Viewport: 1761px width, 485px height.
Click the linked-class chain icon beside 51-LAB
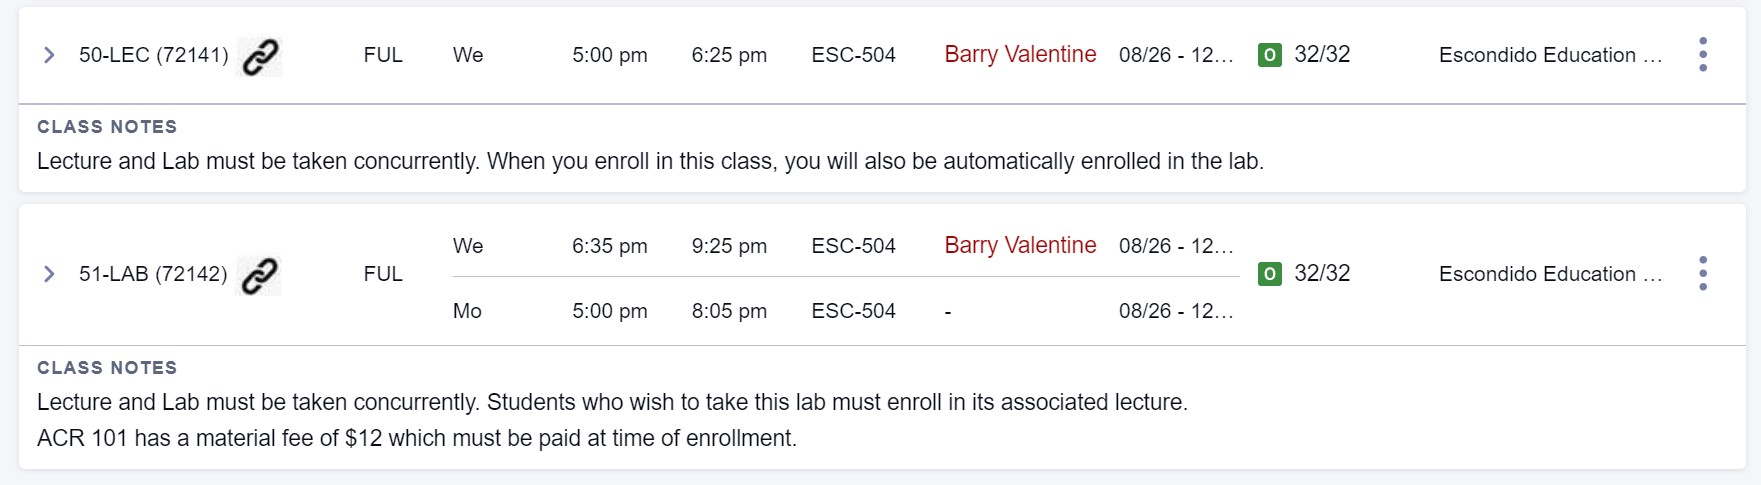pos(259,275)
